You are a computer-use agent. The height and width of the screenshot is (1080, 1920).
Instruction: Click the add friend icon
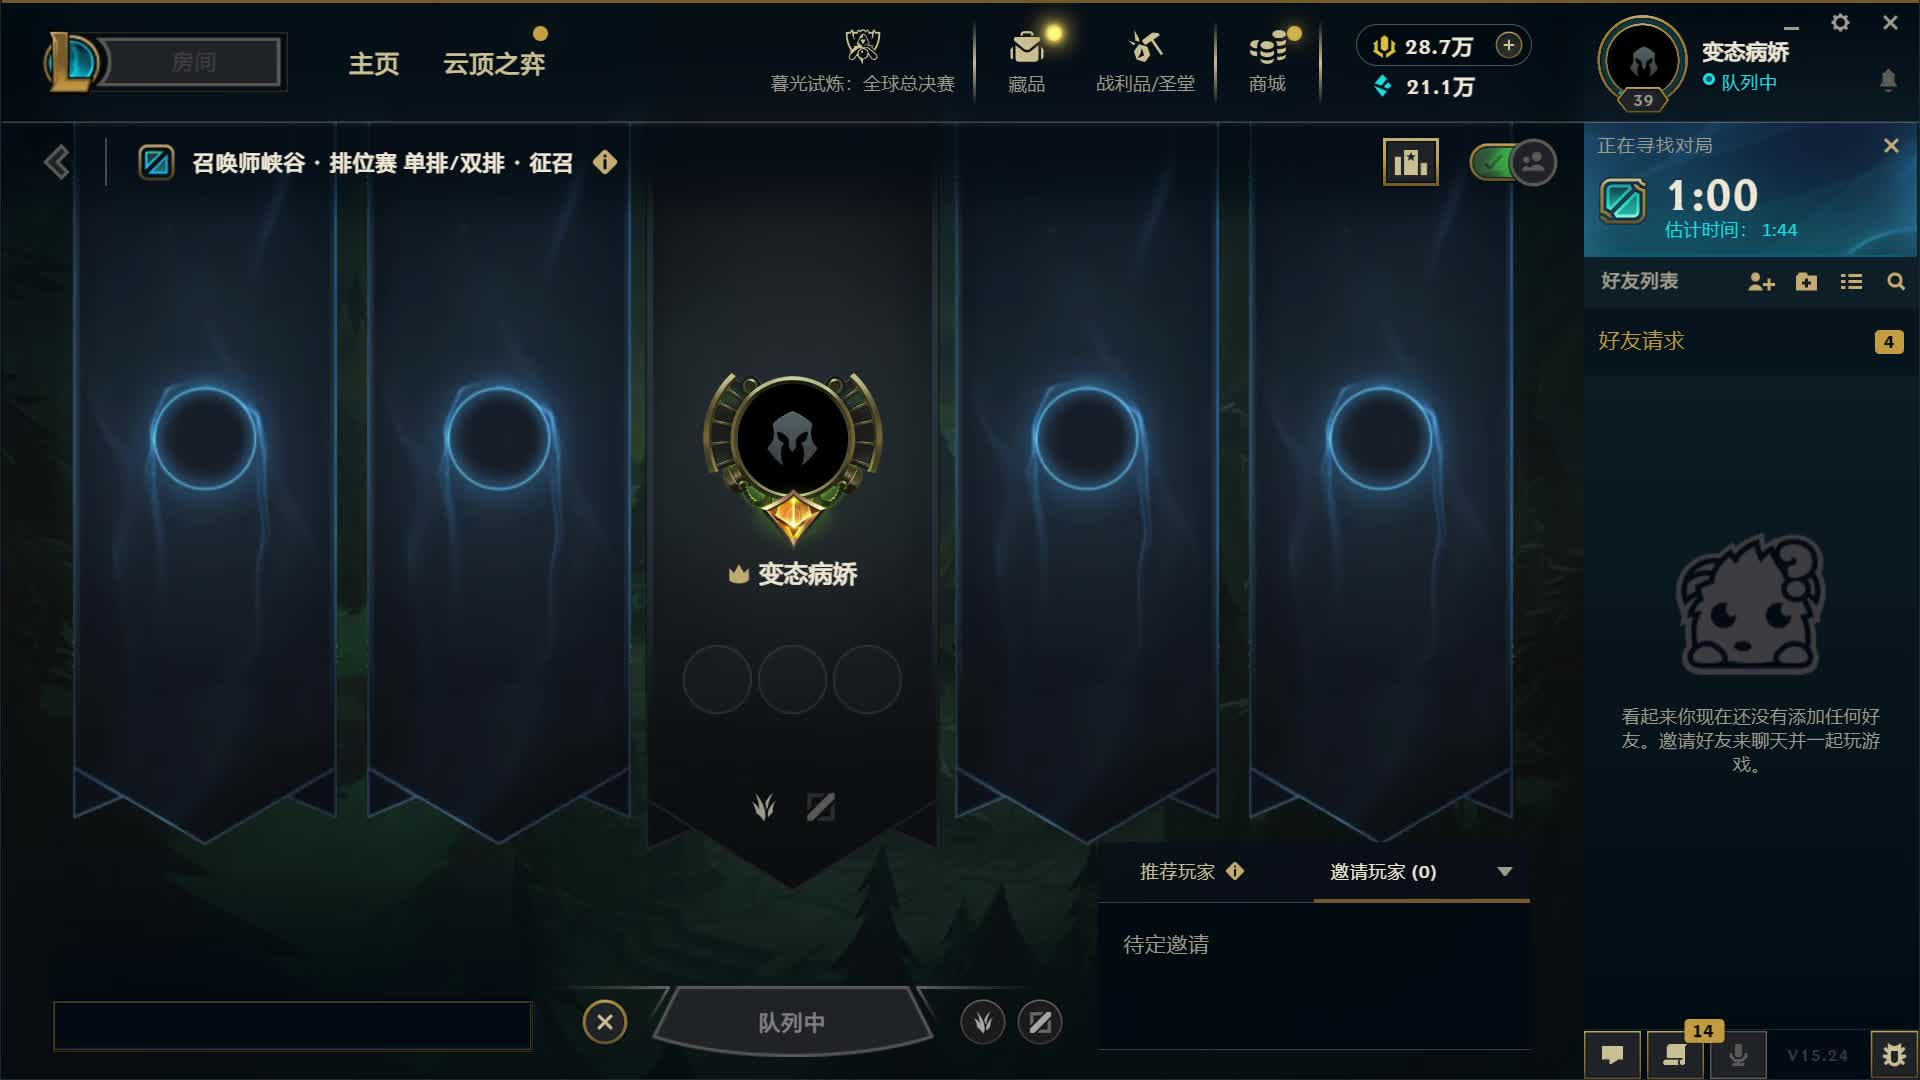1761,282
